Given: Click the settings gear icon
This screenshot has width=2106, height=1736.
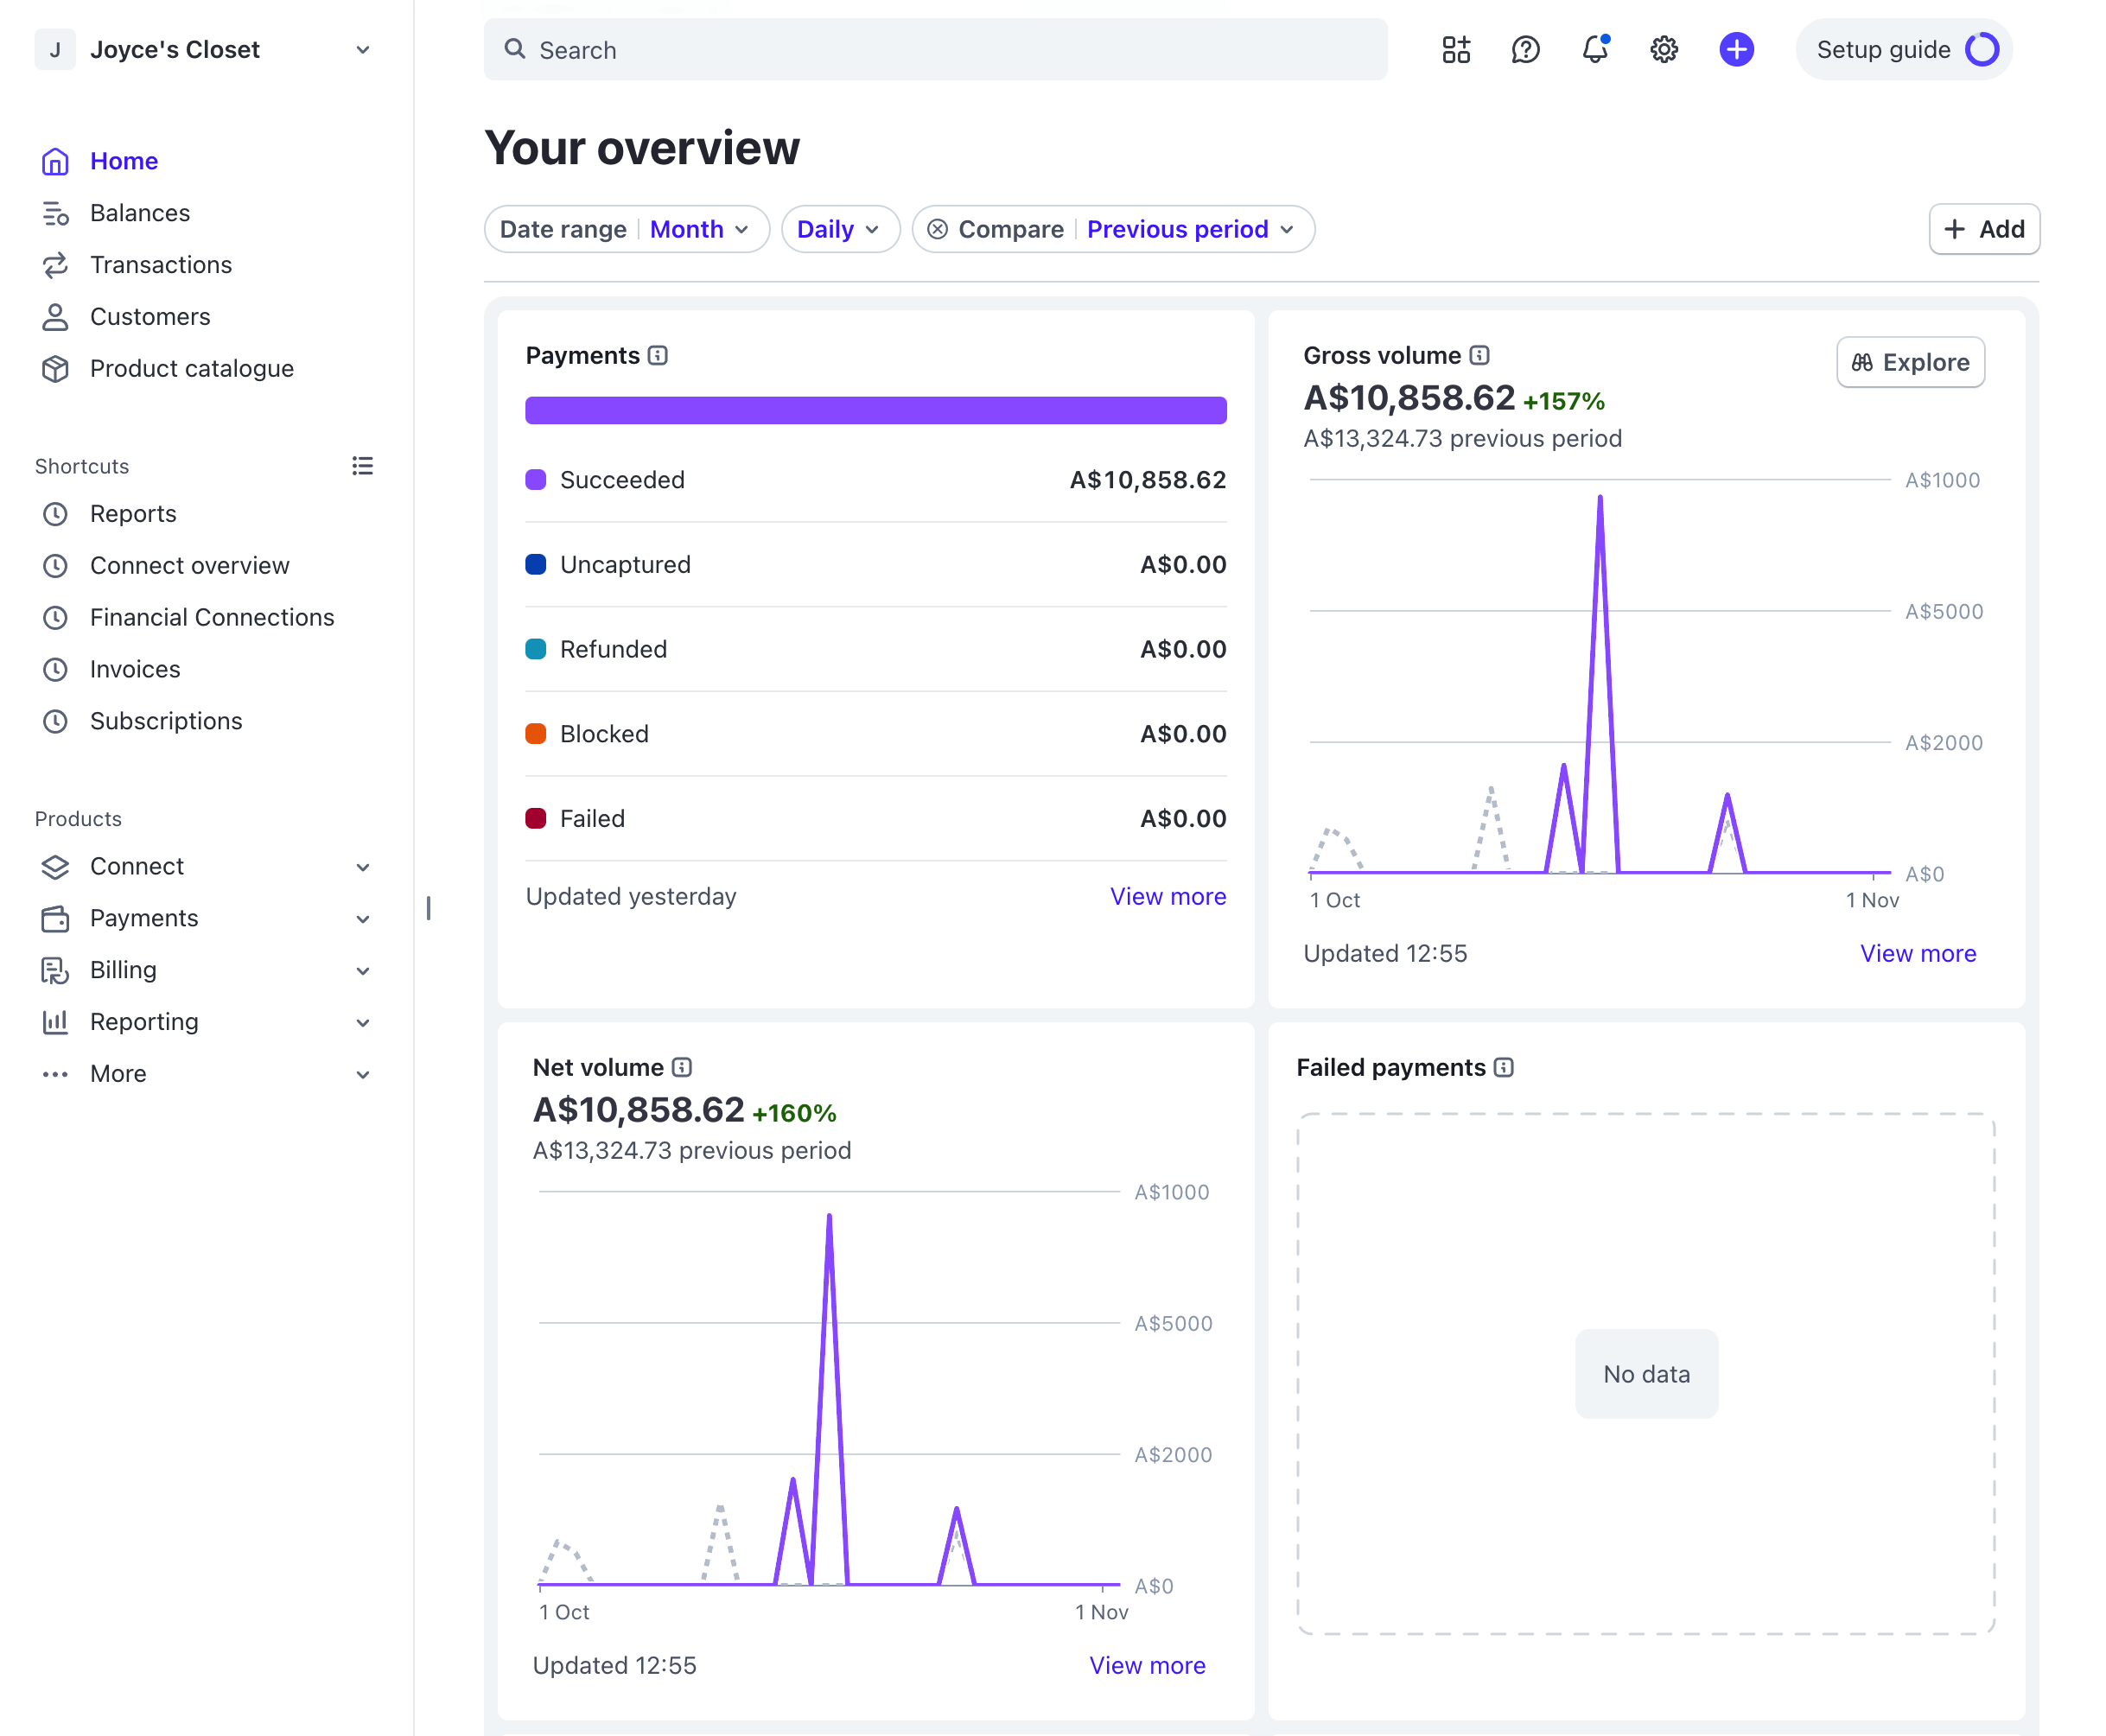Looking at the screenshot, I should 1663,49.
